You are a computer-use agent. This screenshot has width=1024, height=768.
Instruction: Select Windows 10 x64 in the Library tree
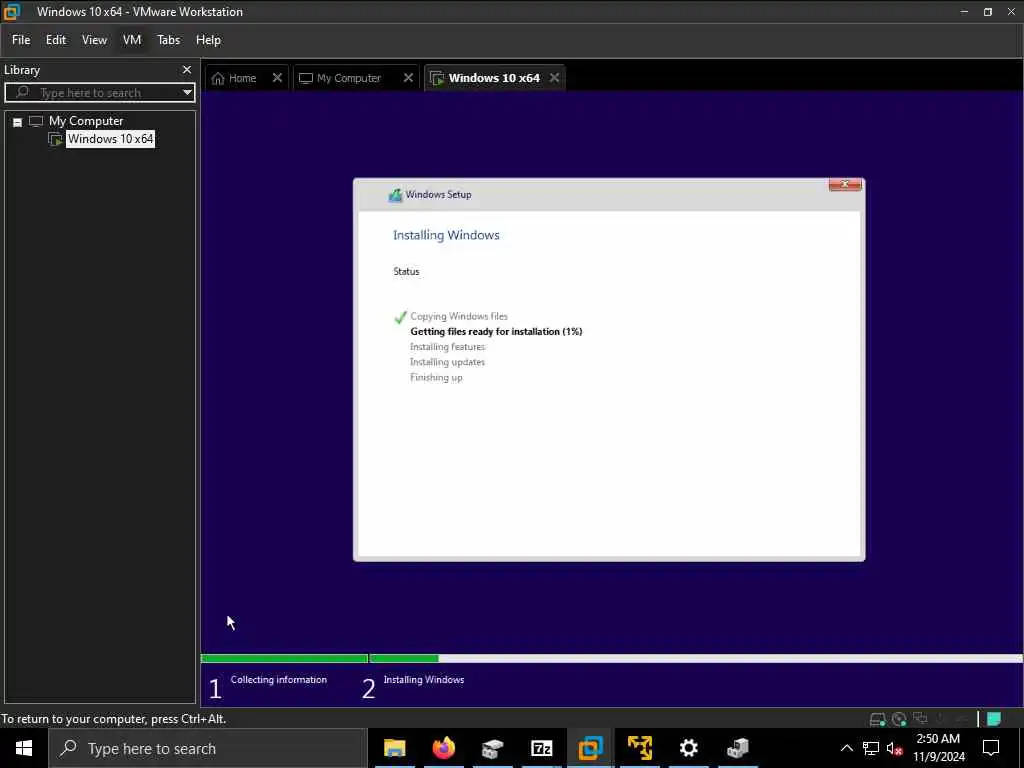(x=110, y=139)
